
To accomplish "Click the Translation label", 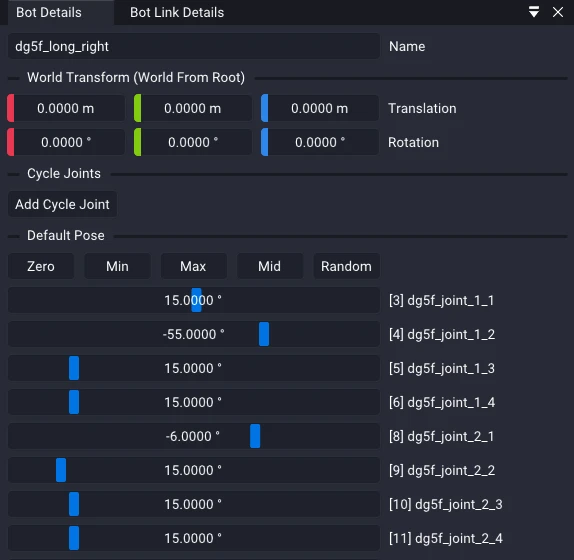I will click(x=422, y=108).
